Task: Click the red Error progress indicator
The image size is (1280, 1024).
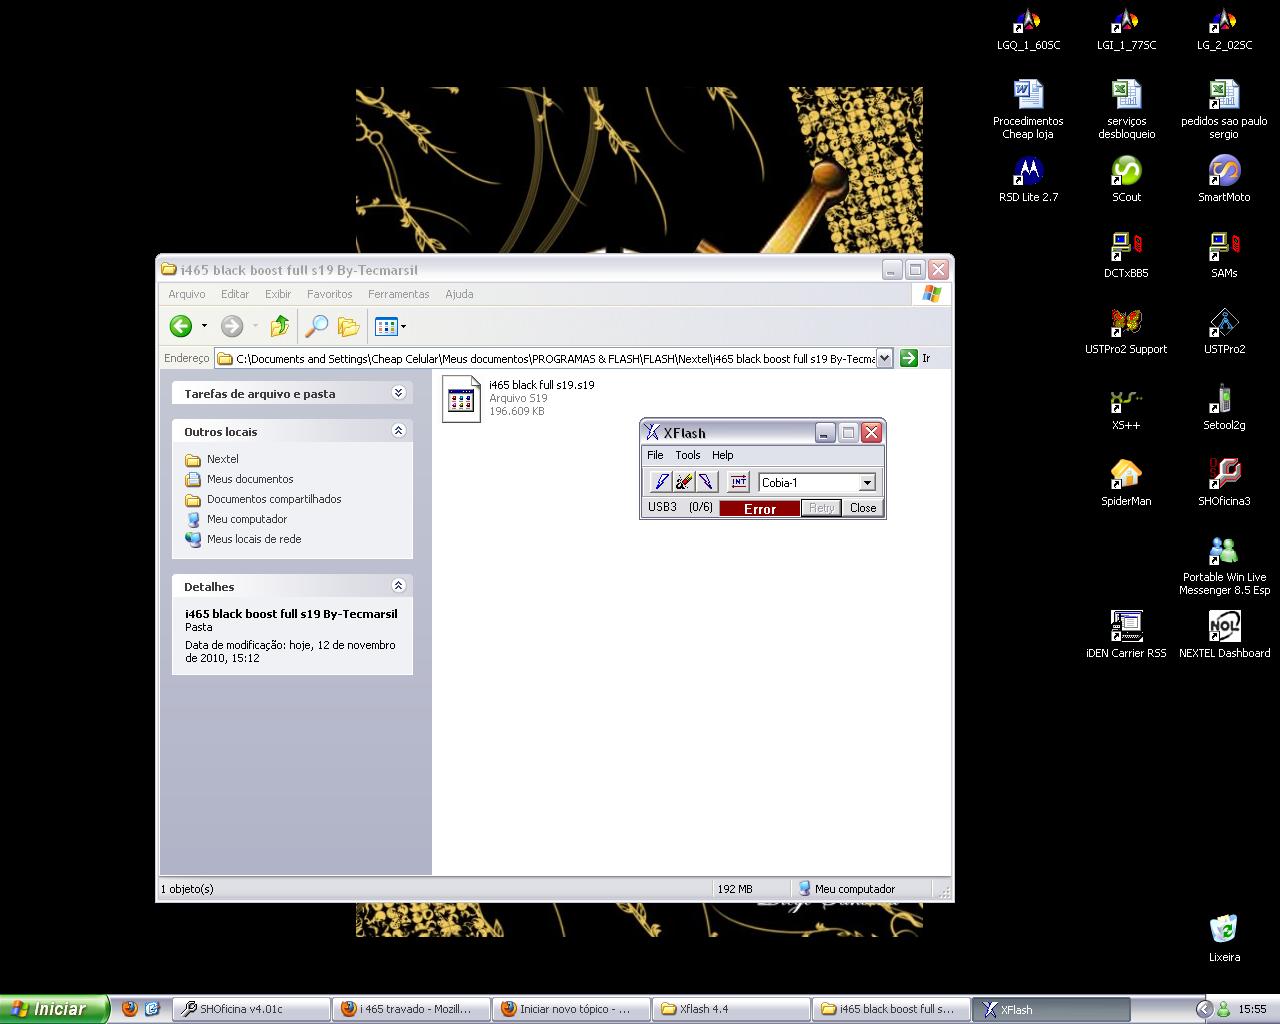Action: coord(760,508)
